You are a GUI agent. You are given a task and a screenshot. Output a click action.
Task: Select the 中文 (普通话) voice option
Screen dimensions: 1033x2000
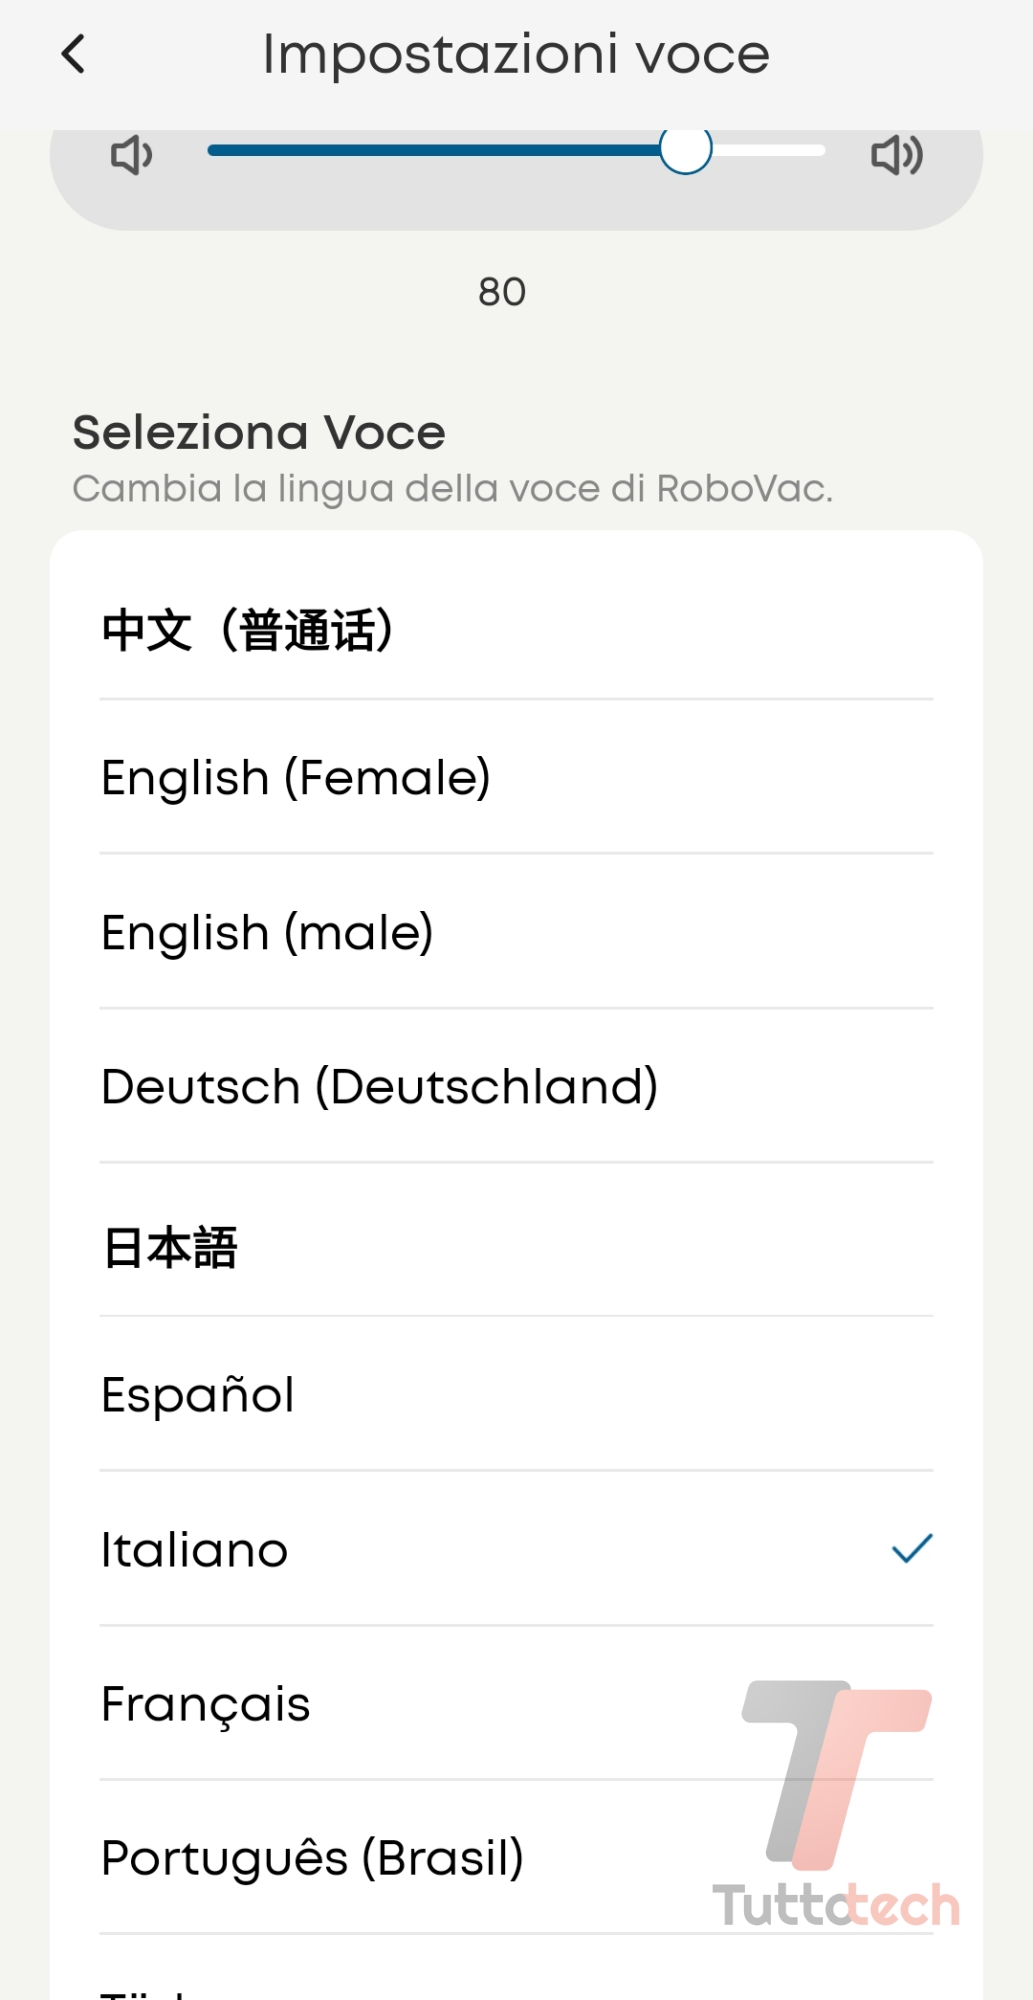pyautogui.click(x=248, y=630)
